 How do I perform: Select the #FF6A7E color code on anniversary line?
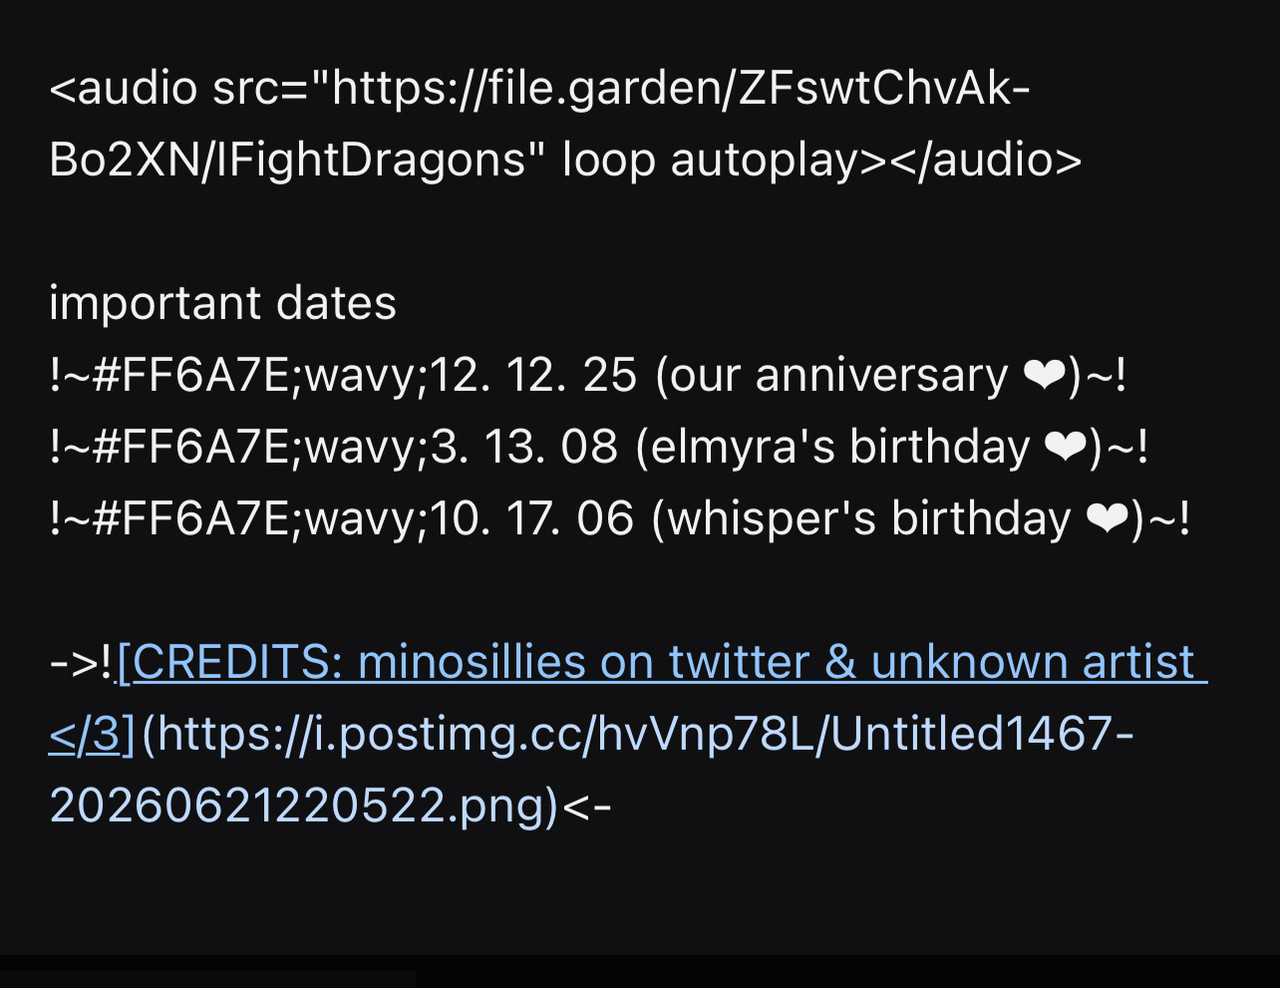tap(190, 376)
